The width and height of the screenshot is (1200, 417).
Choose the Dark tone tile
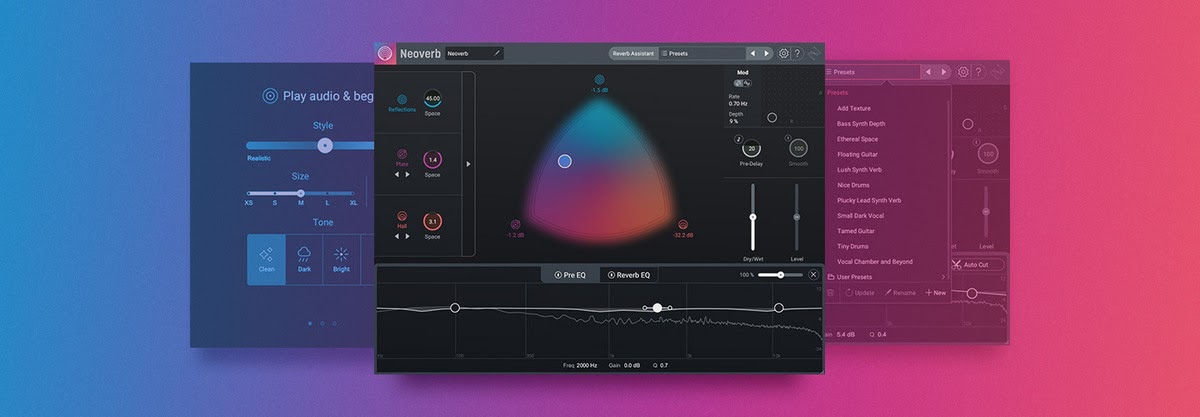304,260
